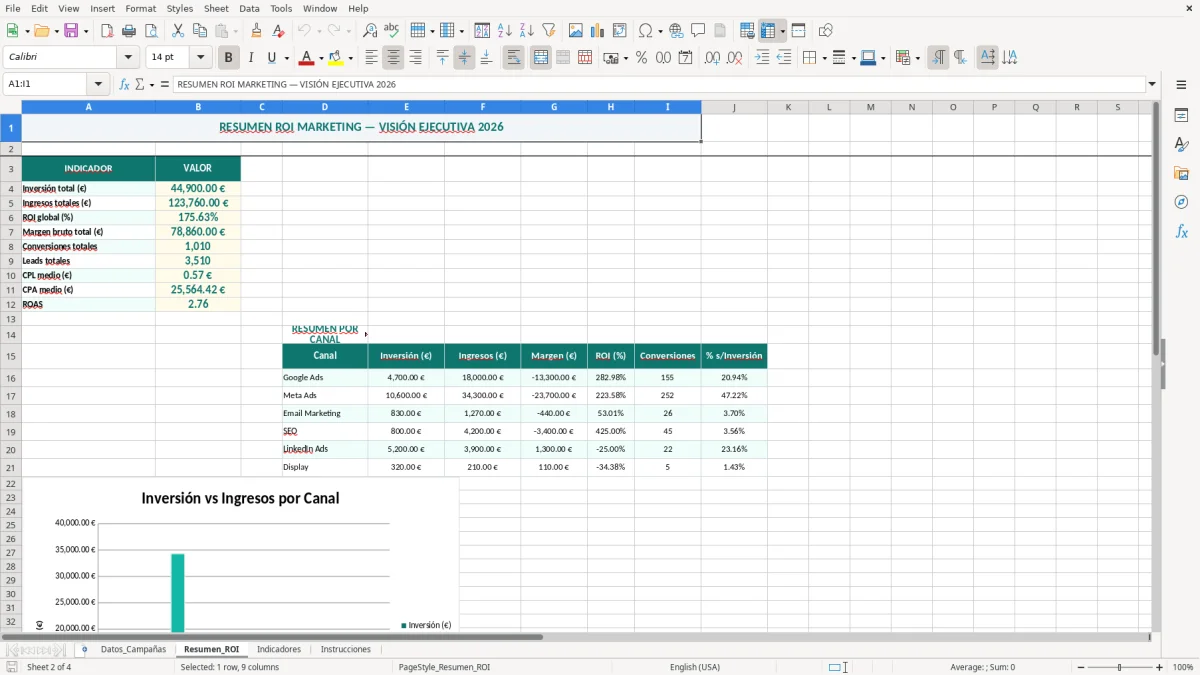Screen dimensions: 1200x675
Task: Click Export as PDF icon
Action: tap(107, 31)
